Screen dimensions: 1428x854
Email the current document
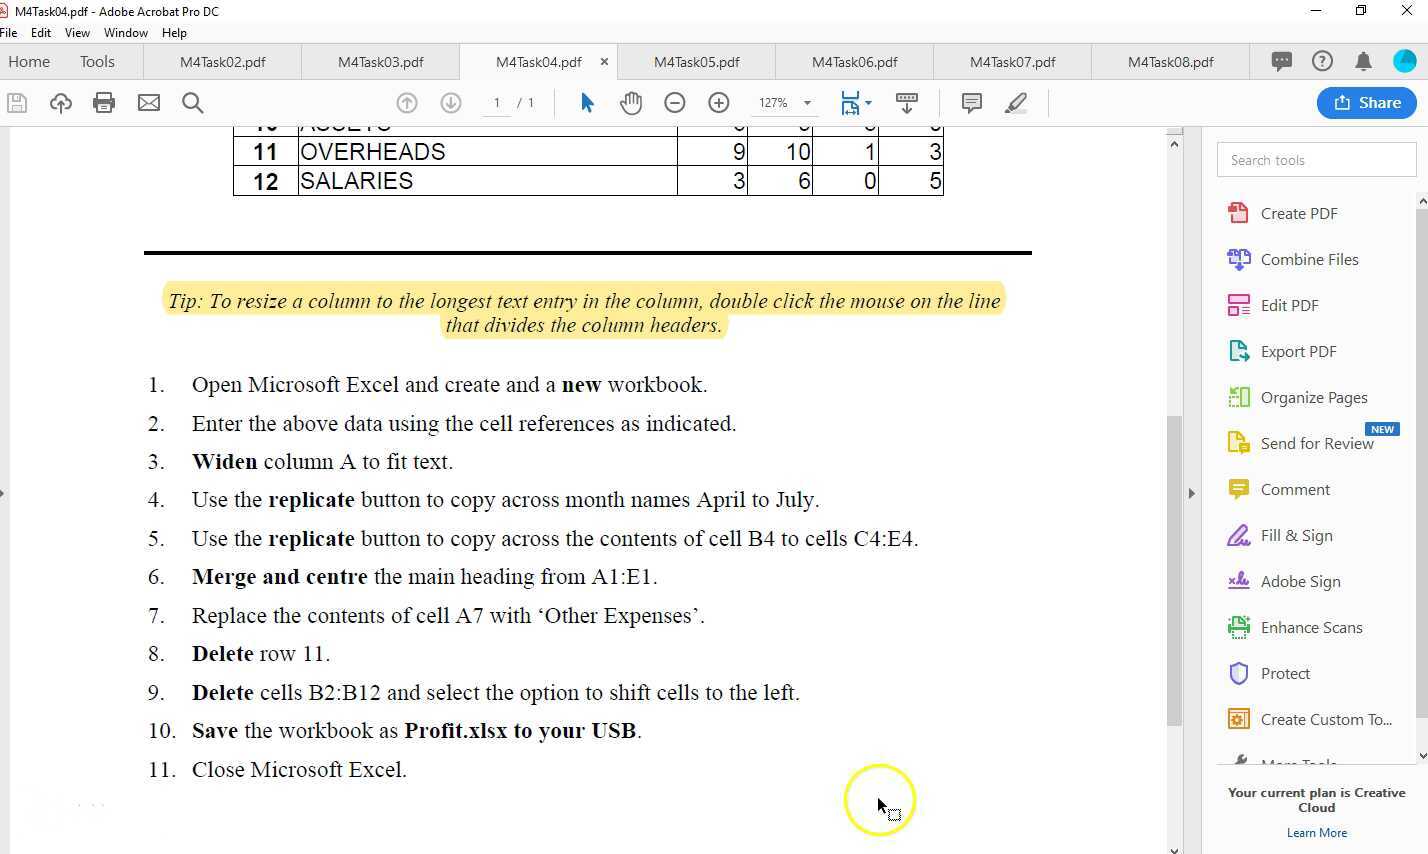coord(148,102)
